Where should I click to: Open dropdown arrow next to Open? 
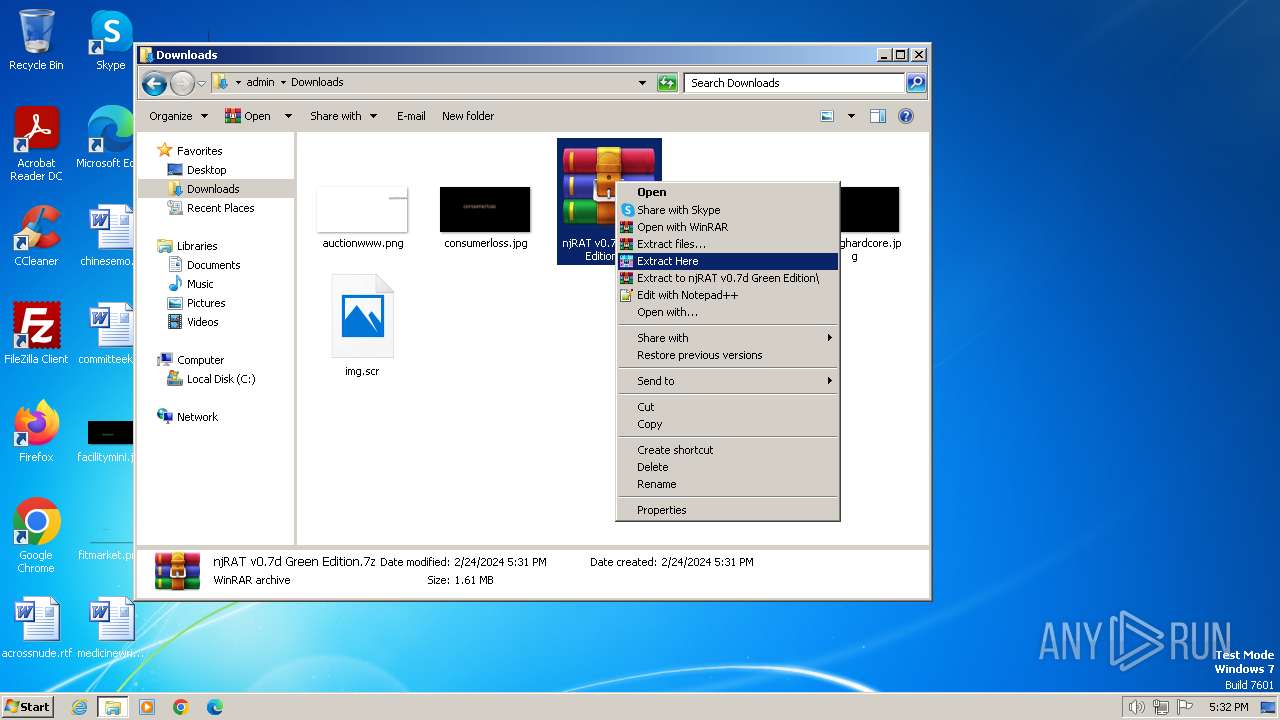(x=288, y=116)
